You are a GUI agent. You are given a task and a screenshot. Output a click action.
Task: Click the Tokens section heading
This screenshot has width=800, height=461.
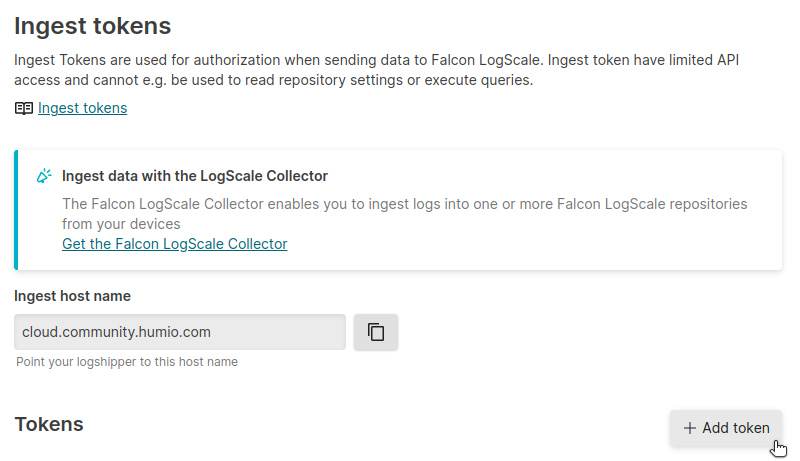pos(49,424)
